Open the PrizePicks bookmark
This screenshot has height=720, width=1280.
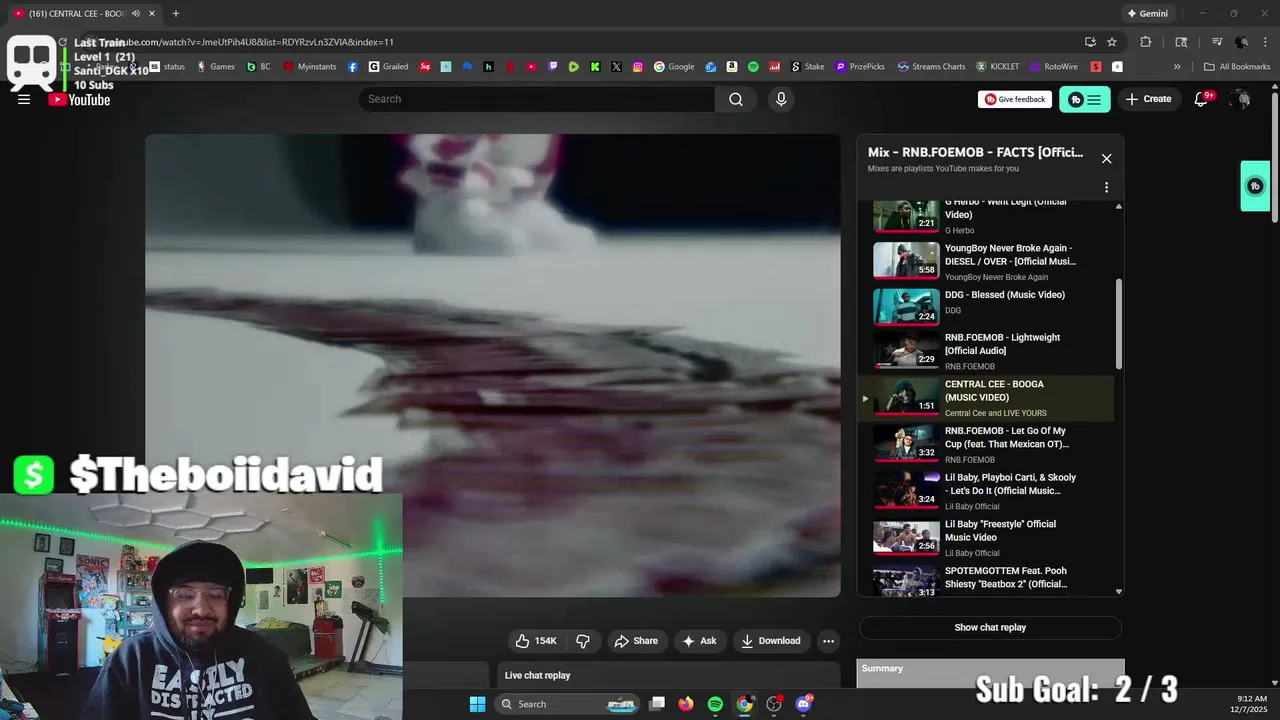[860, 67]
